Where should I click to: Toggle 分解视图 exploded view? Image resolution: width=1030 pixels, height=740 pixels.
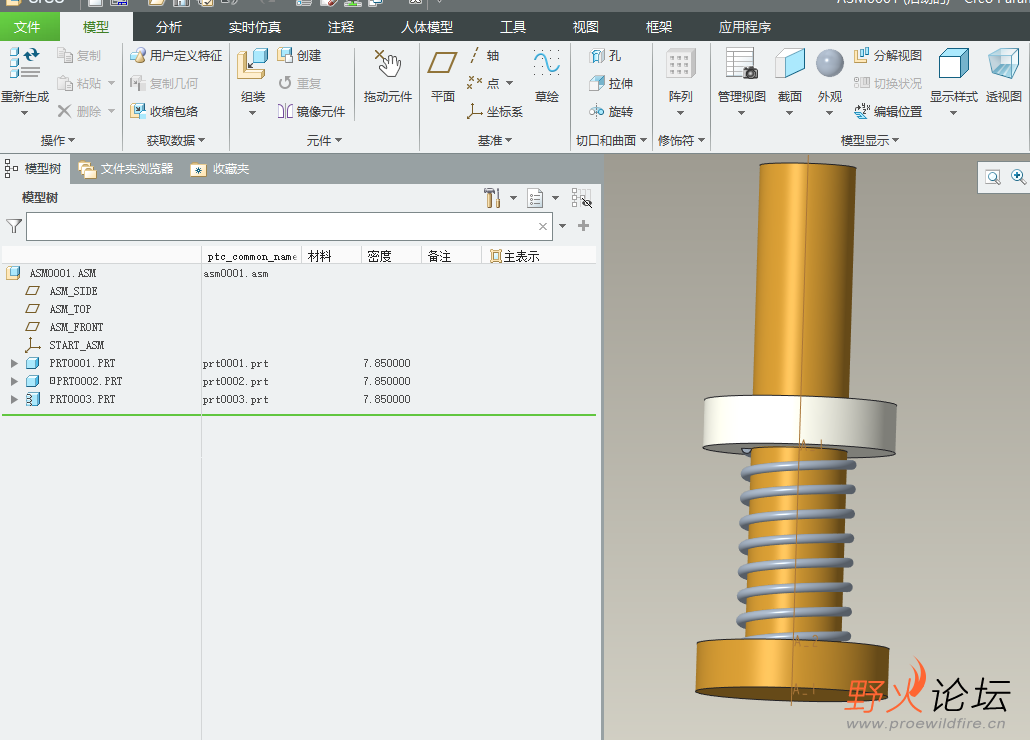888,56
